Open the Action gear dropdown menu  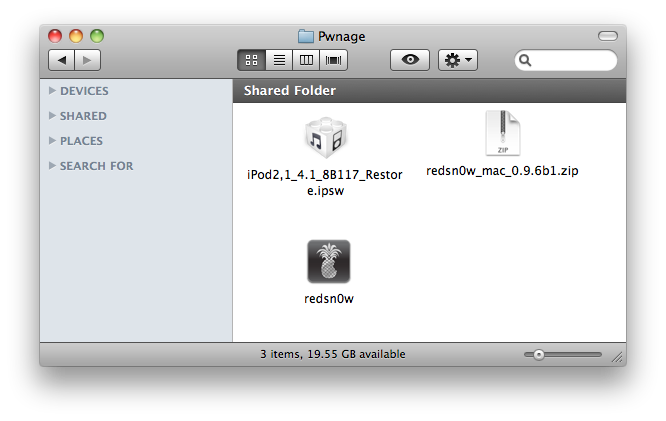click(x=459, y=61)
